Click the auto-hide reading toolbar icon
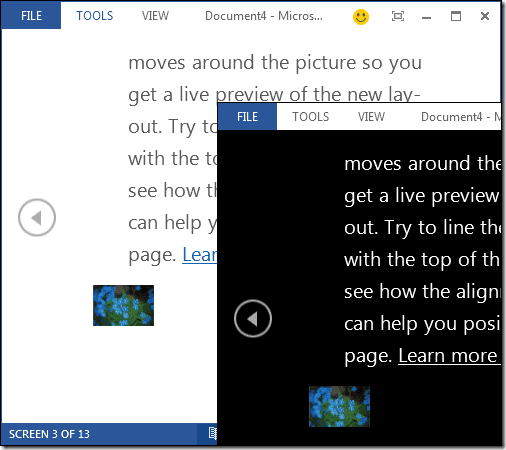 coord(398,16)
